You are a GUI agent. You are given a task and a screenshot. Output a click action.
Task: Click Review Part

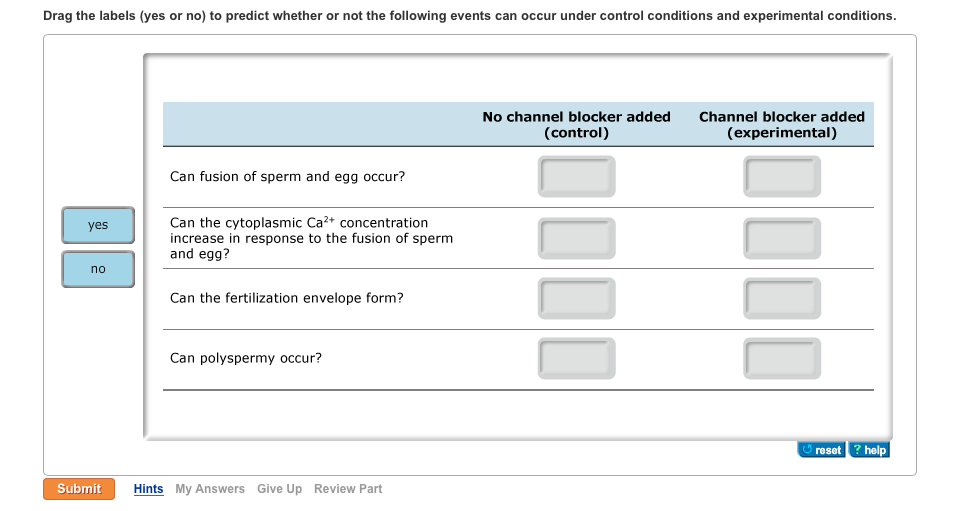pos(348,489)
